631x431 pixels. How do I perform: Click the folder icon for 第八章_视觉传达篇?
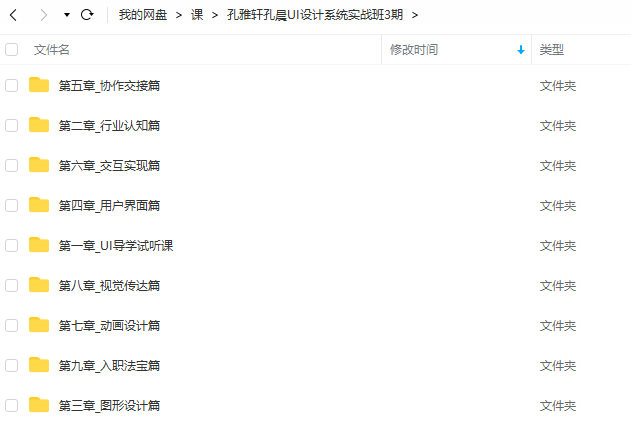pyautogui.click(x=39, y=285)
